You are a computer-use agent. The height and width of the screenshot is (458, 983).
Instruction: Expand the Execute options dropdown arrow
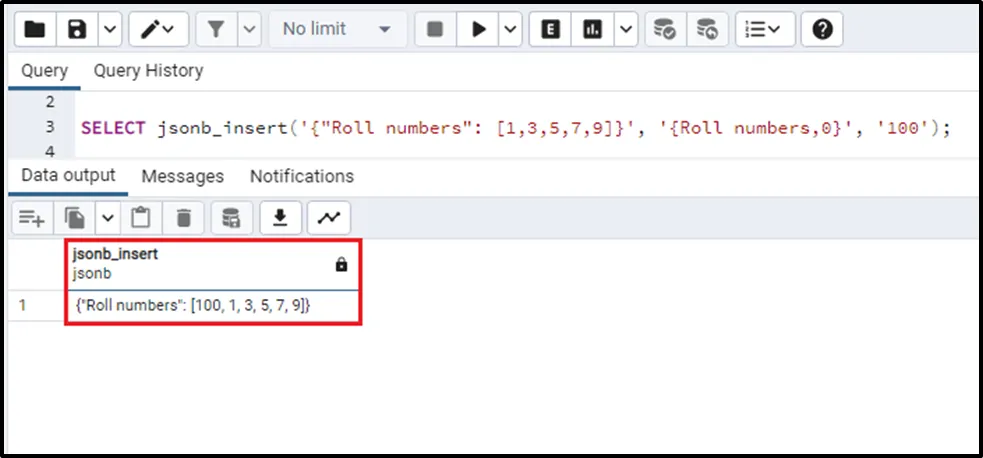coord(513,30)
